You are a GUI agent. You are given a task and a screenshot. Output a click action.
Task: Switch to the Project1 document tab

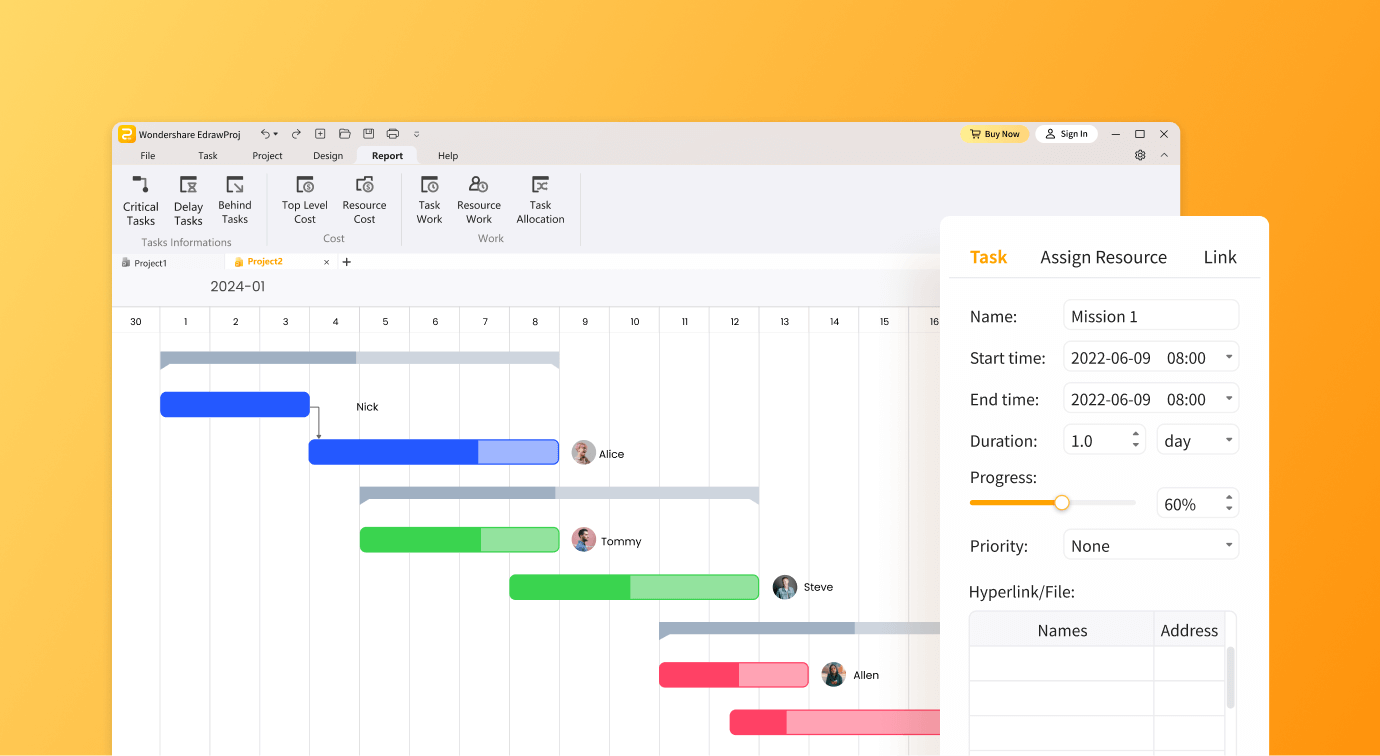[150, 263]
